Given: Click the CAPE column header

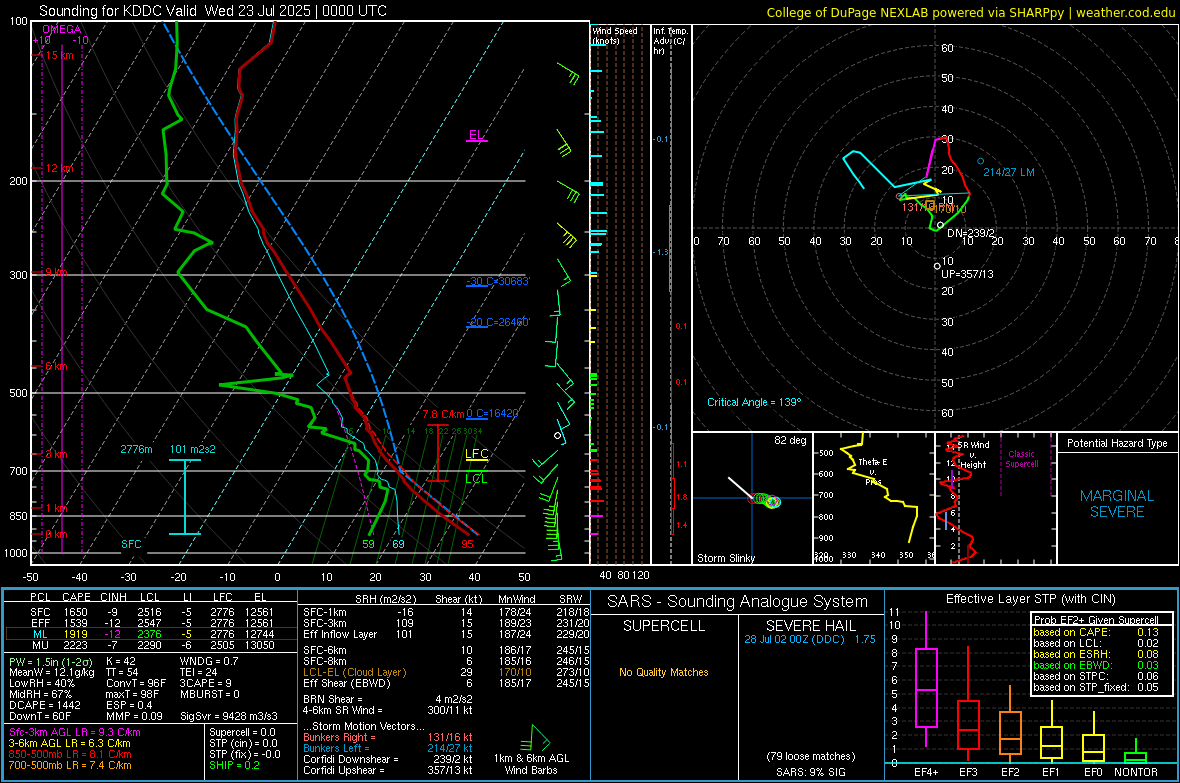Looking at the screenshot, I should pyautogui.click(x=76, y=598).
